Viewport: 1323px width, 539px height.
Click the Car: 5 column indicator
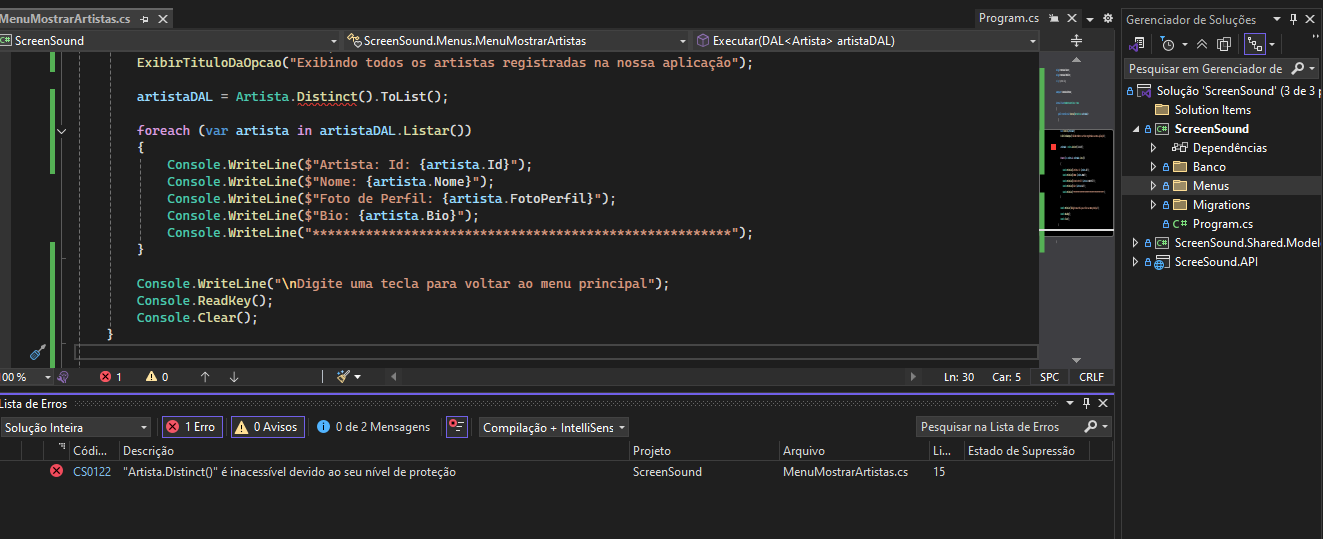tap(1007, 377)
